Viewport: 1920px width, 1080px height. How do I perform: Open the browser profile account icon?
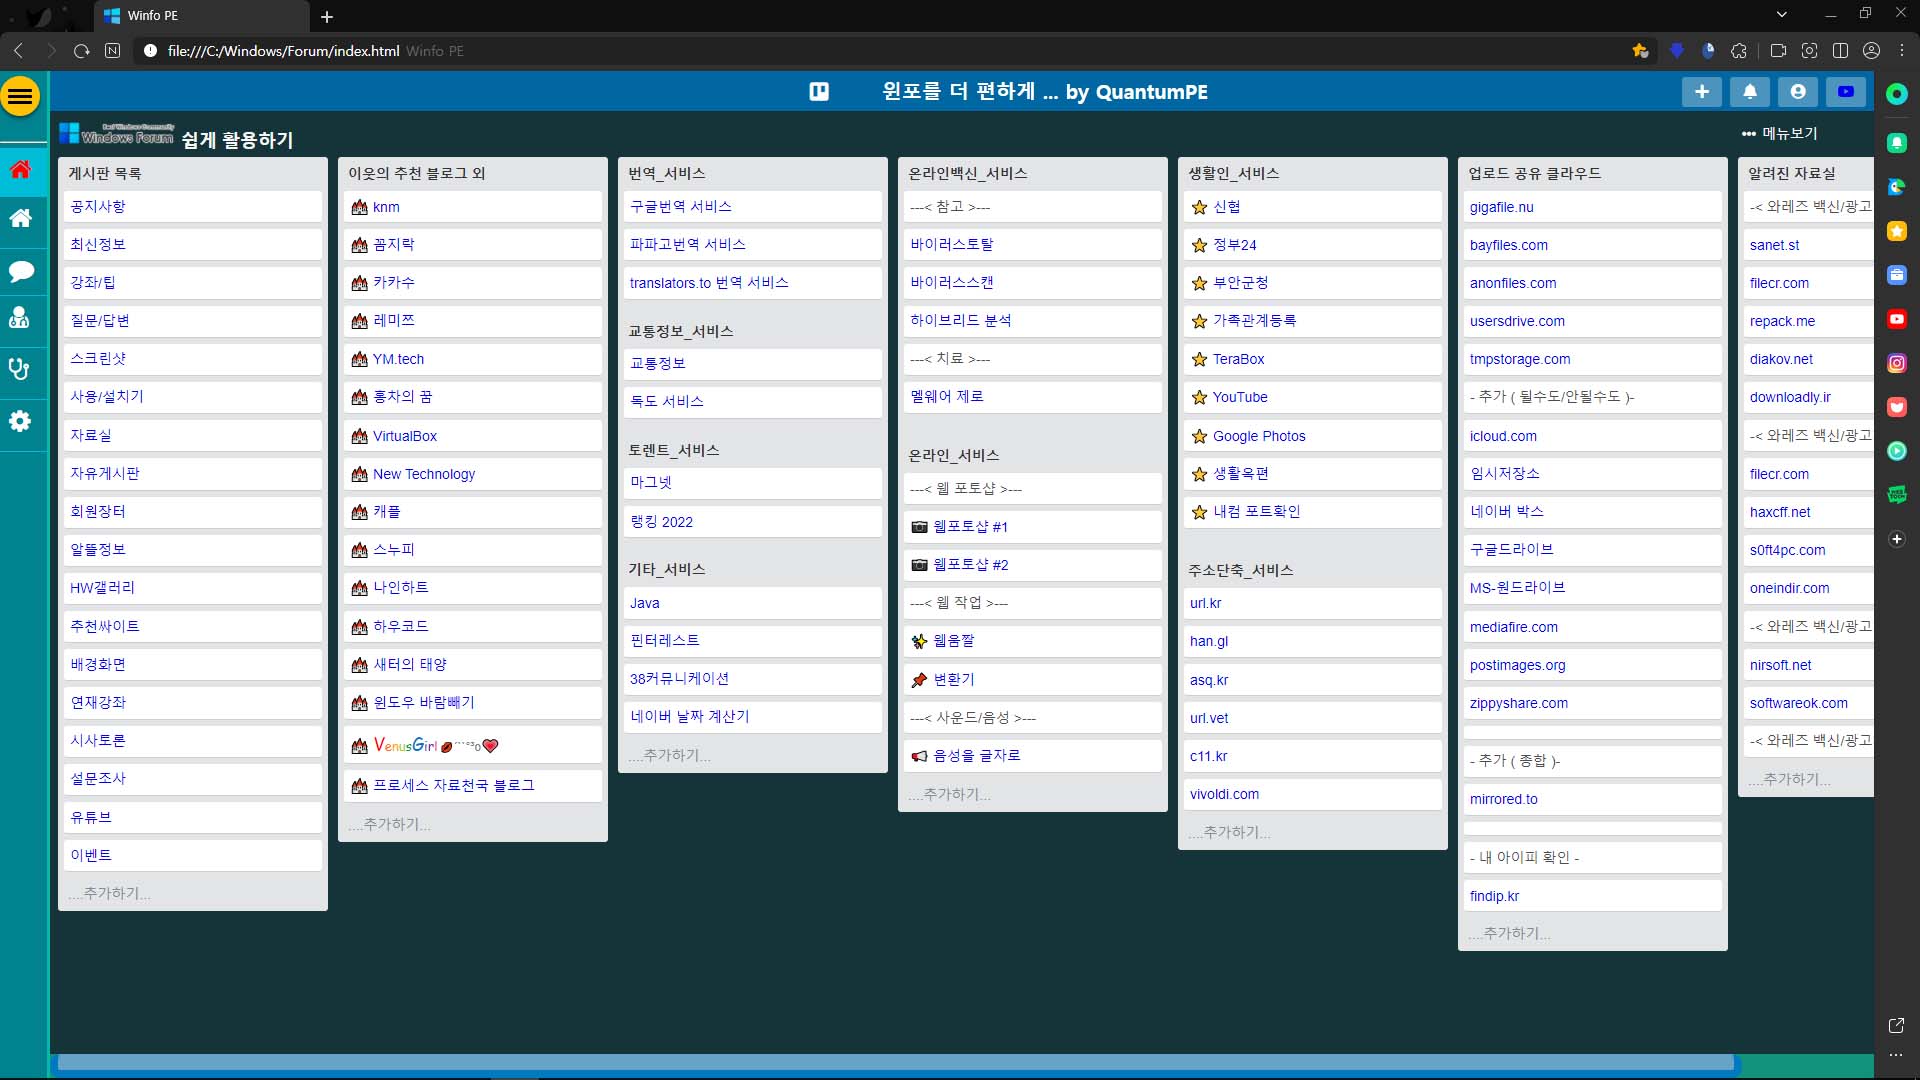[x=1872, y=51]
